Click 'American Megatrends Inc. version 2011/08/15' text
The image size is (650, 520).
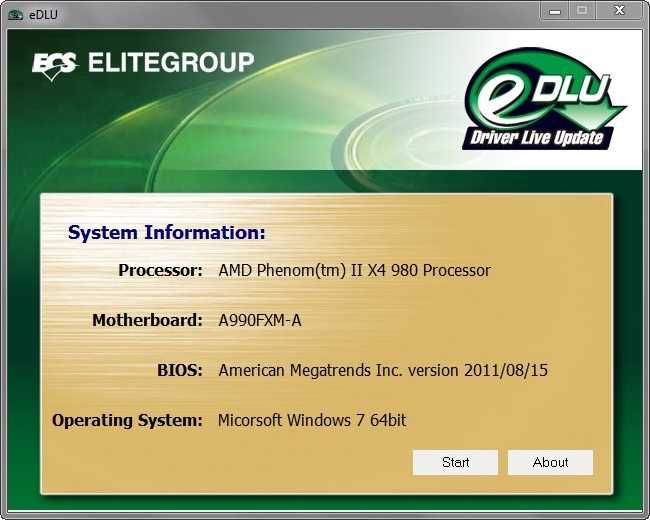(383, 370)
